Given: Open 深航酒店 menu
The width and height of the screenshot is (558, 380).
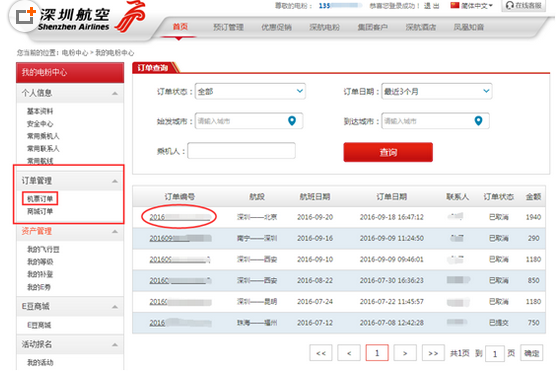Looking at the screenshot, I should tap(421, 27).
